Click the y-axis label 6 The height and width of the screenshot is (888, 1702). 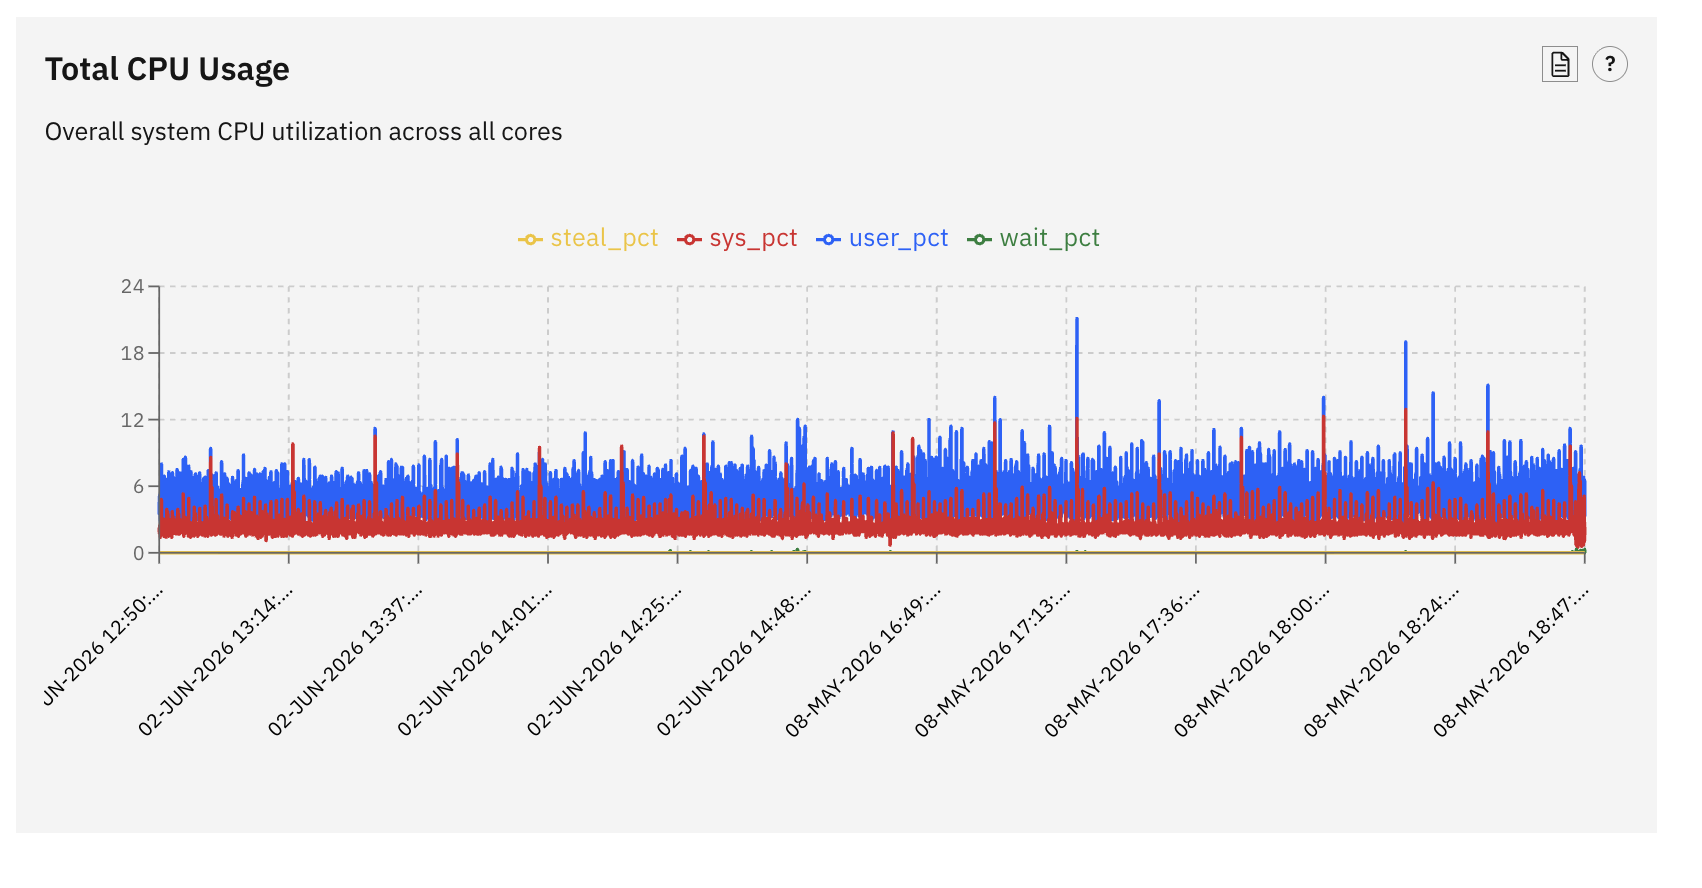(x=139, y=487)
